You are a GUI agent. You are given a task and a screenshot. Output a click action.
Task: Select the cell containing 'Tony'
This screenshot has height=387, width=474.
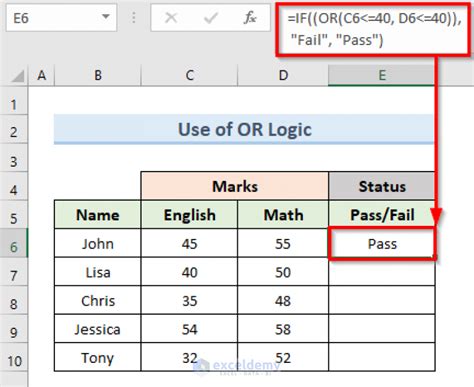[98, 357]
